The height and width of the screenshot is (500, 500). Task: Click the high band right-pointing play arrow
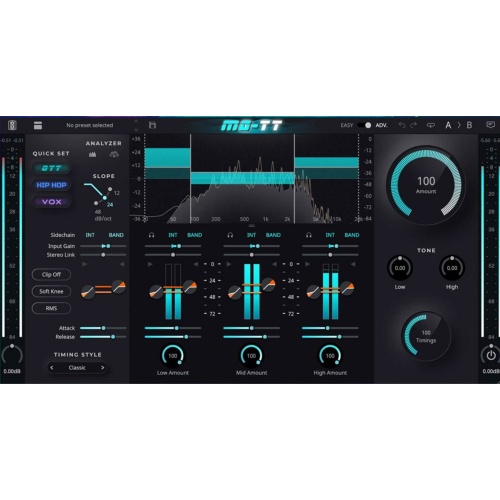(308, 264)
